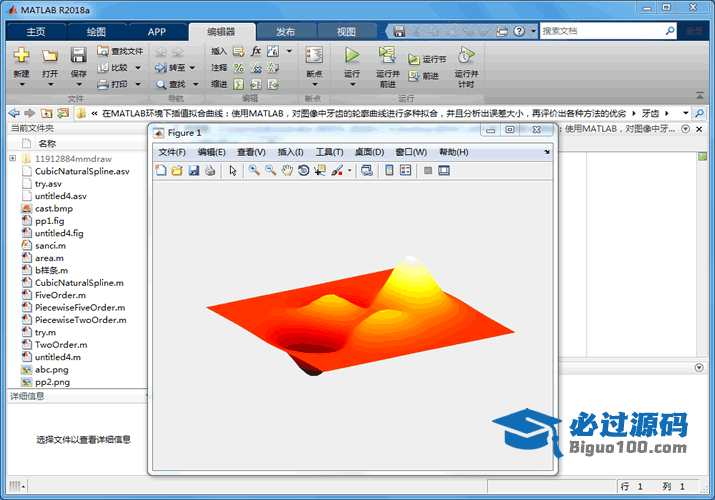Viewport: 715px width, 500px height.
Task: Open the Save (保存) dropdown arrow
Action: click(78, 84)
